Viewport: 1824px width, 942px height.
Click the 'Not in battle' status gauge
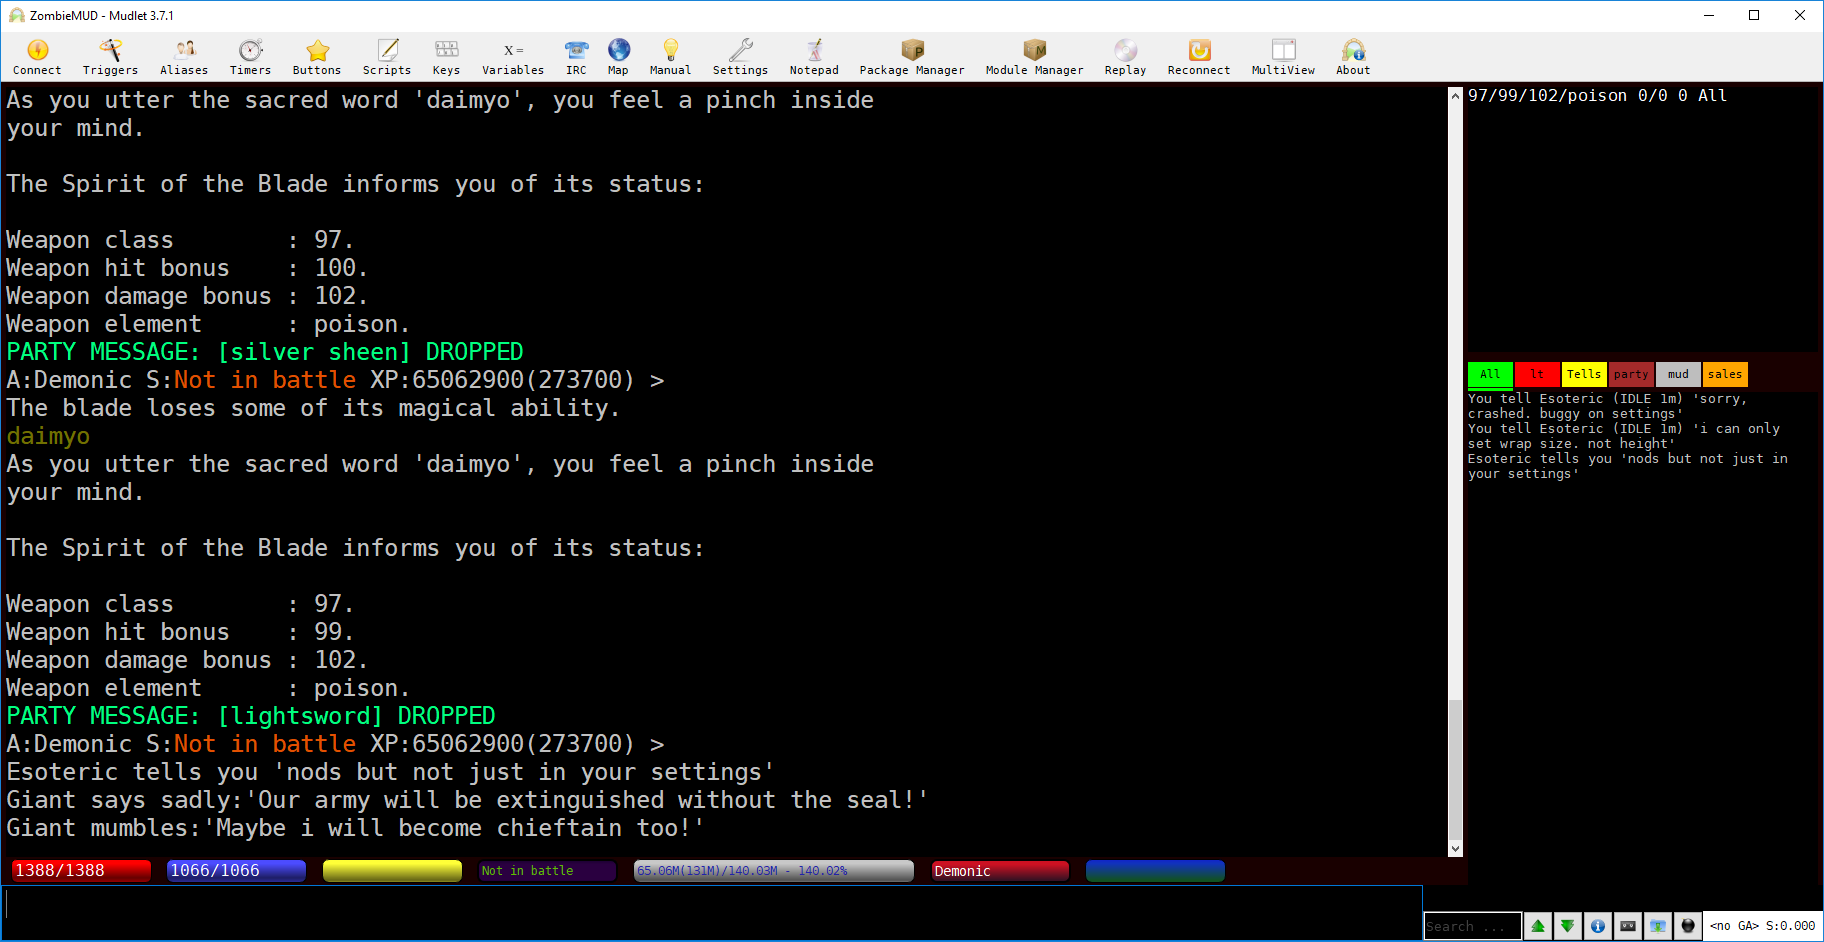coord(547,871)
